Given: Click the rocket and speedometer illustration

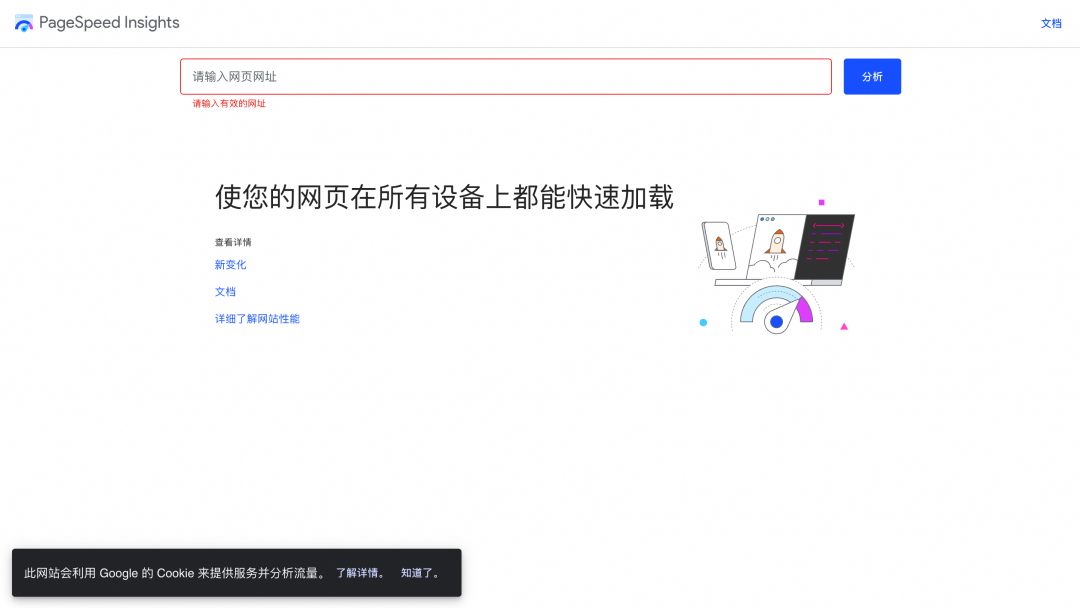Looking at the screenshot, I should 776,266.
